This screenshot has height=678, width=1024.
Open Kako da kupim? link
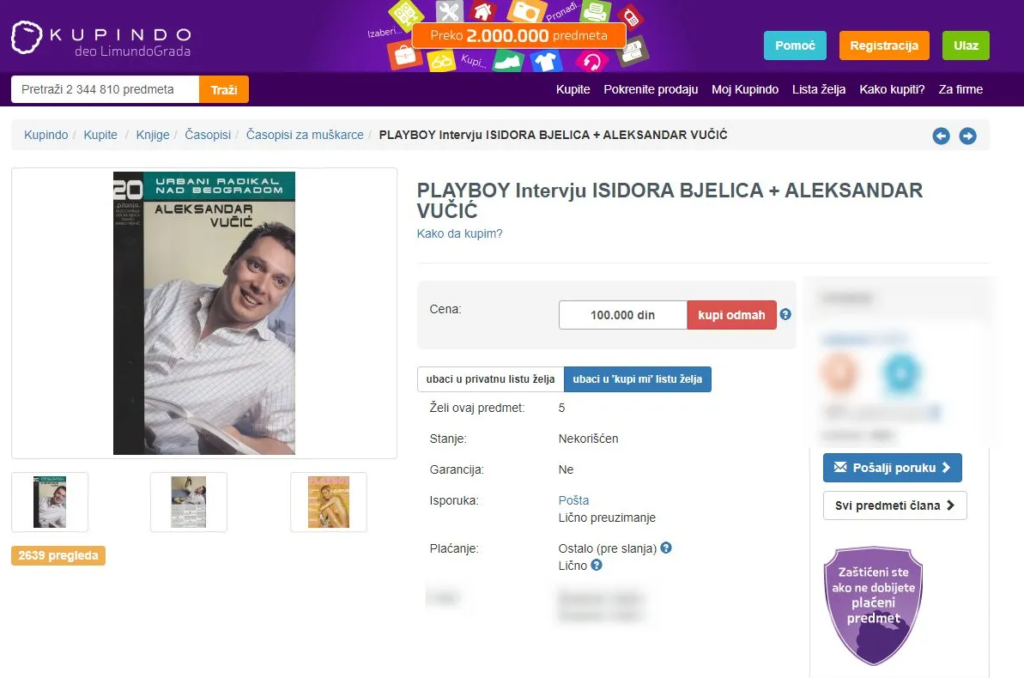[x=460, y=234]
